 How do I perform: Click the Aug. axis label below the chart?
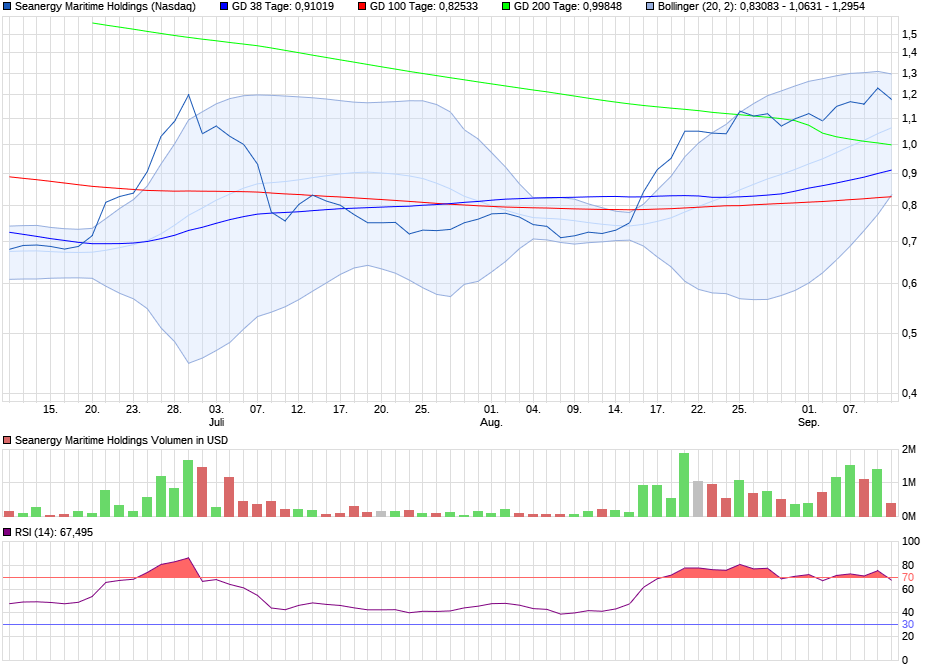[492, 422]
